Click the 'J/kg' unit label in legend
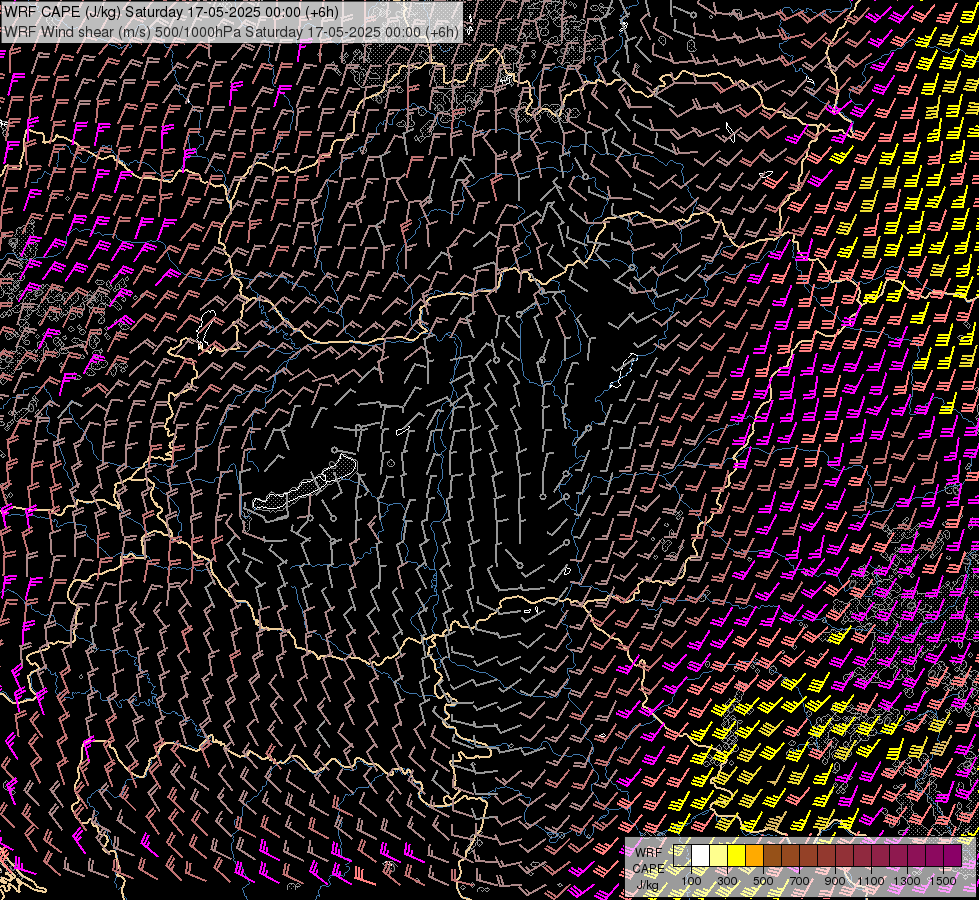Image resolution: width=979 pixels, height=900 pixels. point(647,885)
